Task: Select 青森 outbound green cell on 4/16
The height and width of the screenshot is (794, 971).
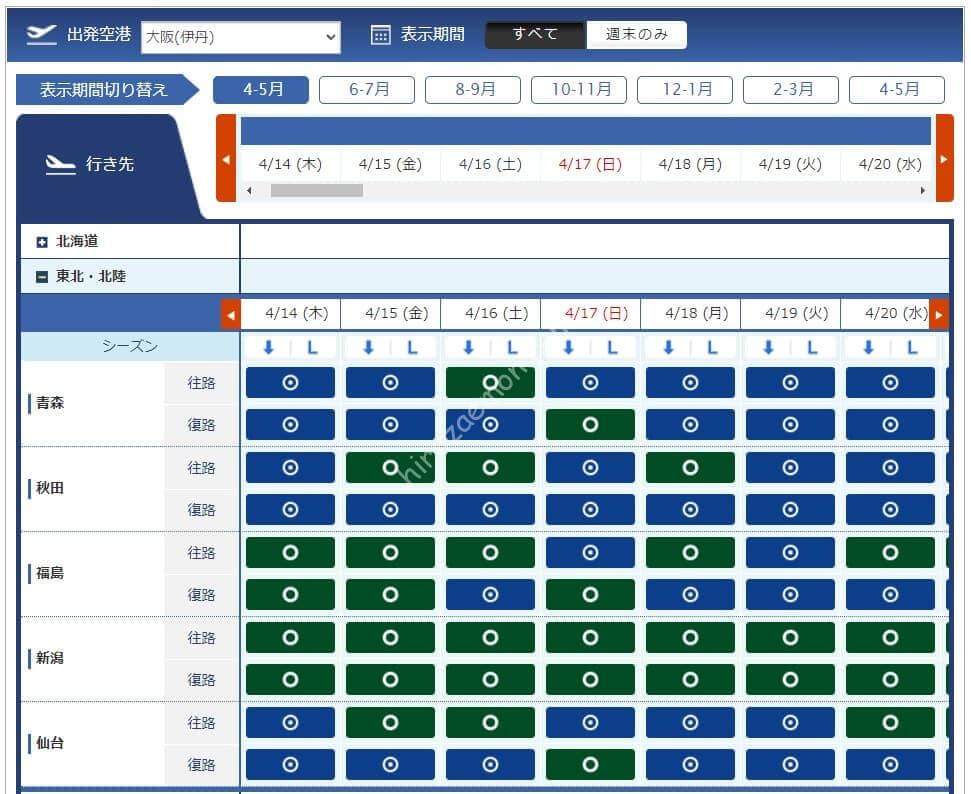Action: [x=490, y=382]
